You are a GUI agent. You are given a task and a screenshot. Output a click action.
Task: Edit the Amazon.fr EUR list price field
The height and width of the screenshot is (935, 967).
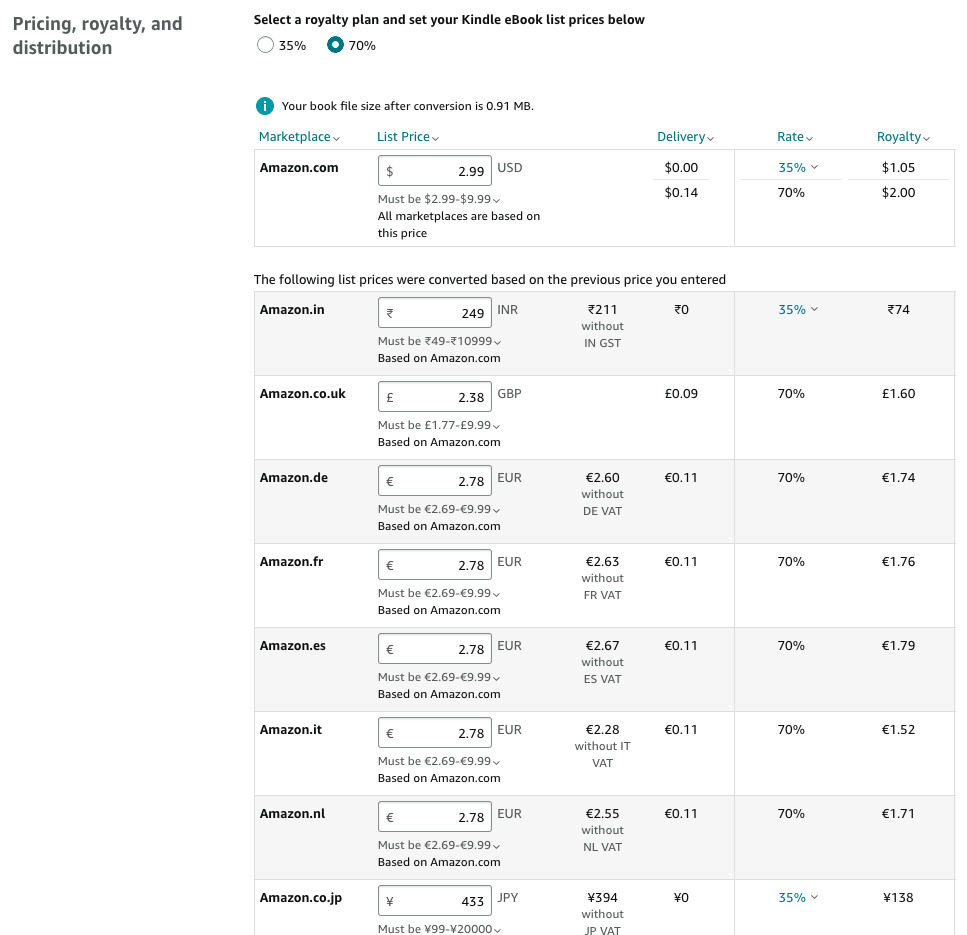(435, 564)
